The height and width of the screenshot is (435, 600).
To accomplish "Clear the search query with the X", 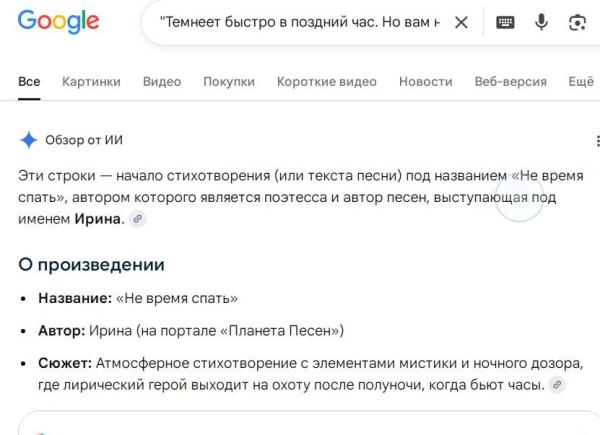I will pos(461,23).
